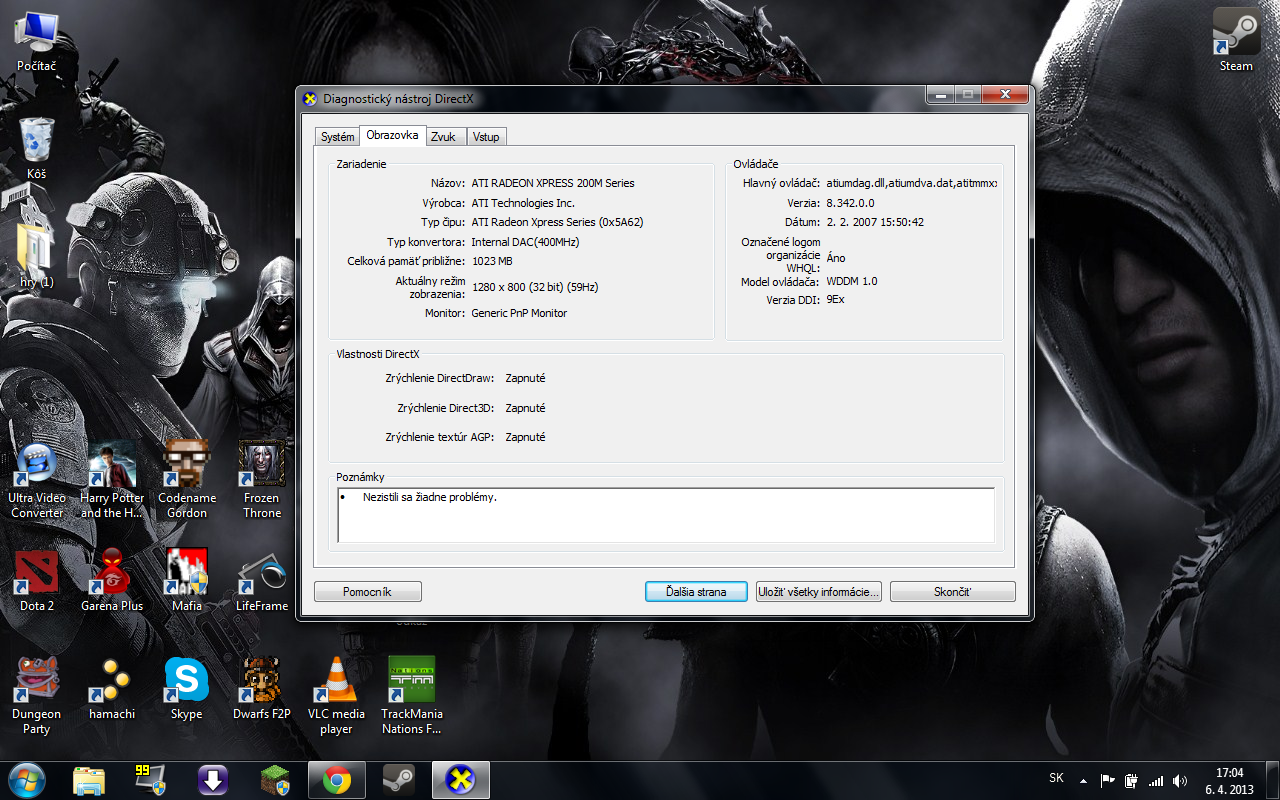
Task: Launch TrackMania Nations F... shortcut
Action: 412,696
